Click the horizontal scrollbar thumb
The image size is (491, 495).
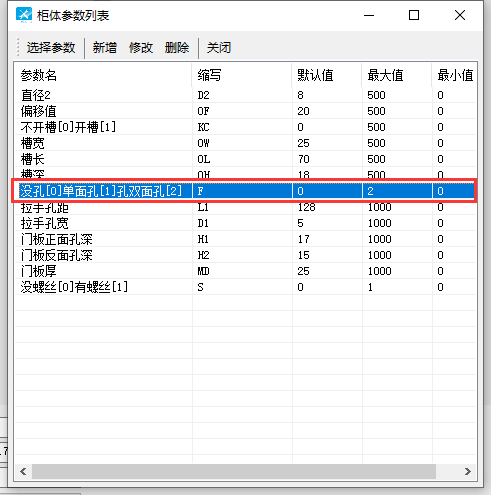[x=234, y=471]
